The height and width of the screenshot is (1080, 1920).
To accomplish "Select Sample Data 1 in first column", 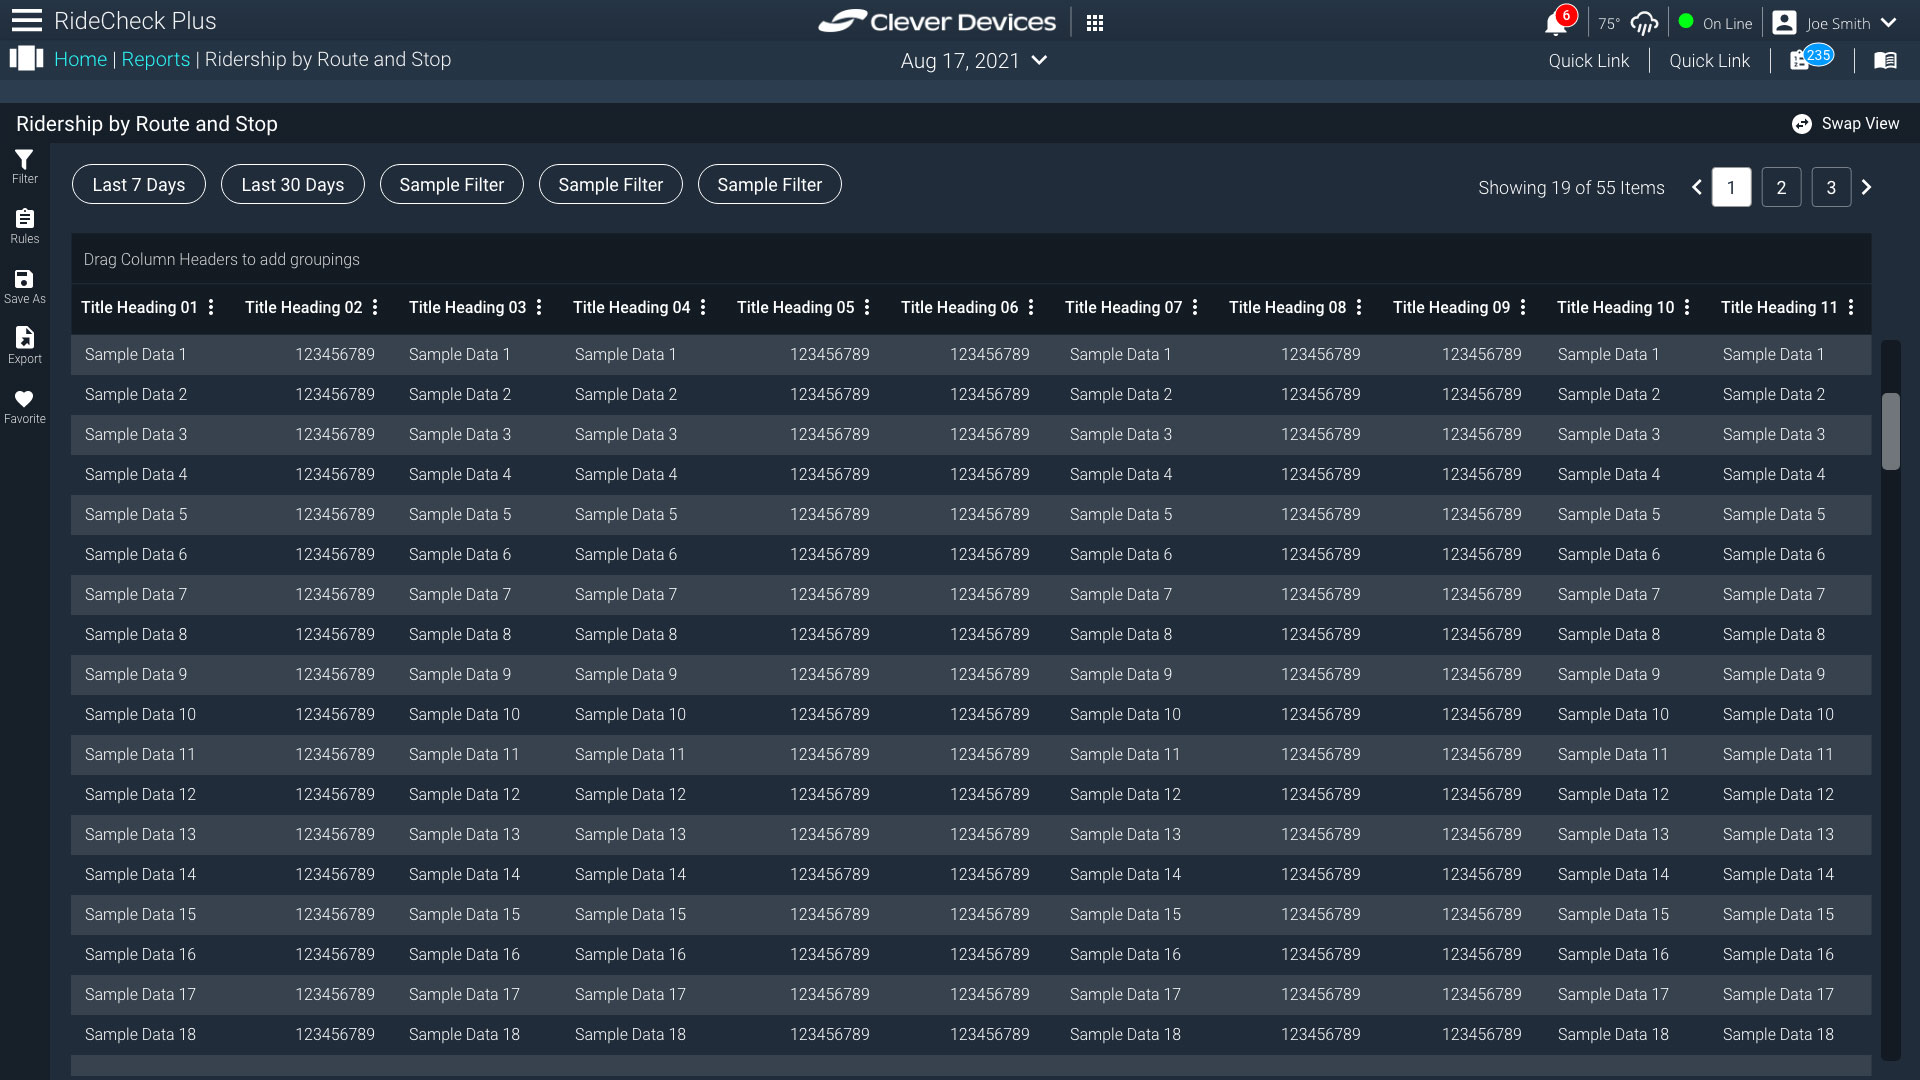I will 135,355.
